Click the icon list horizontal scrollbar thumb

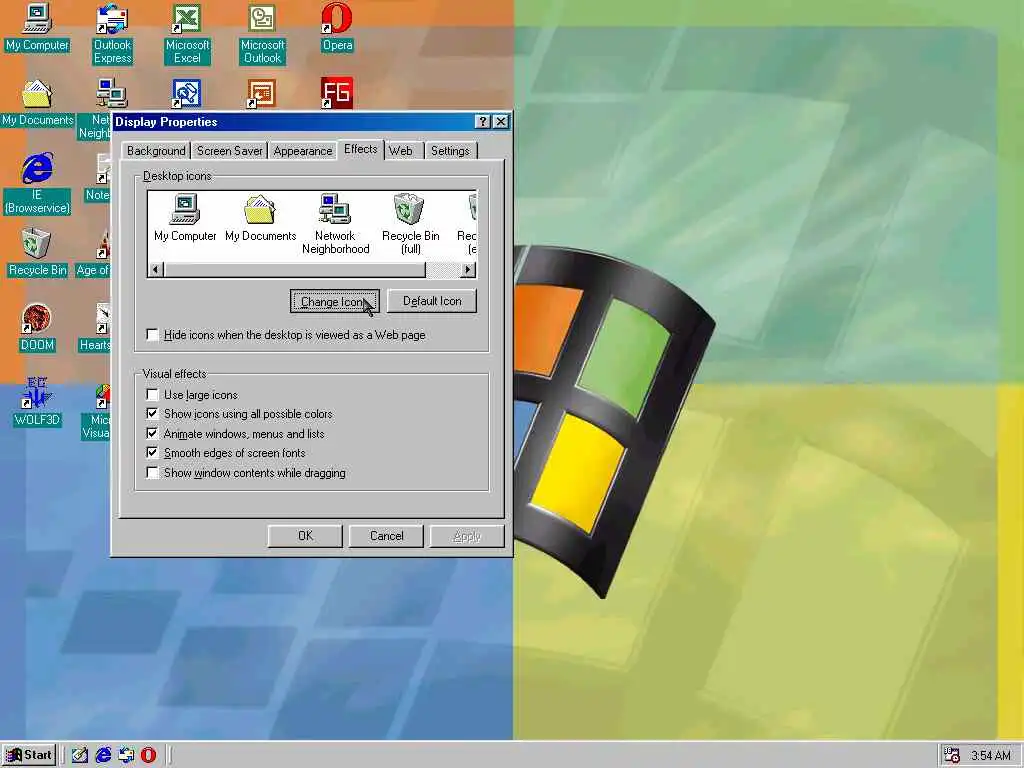point(294,269)
